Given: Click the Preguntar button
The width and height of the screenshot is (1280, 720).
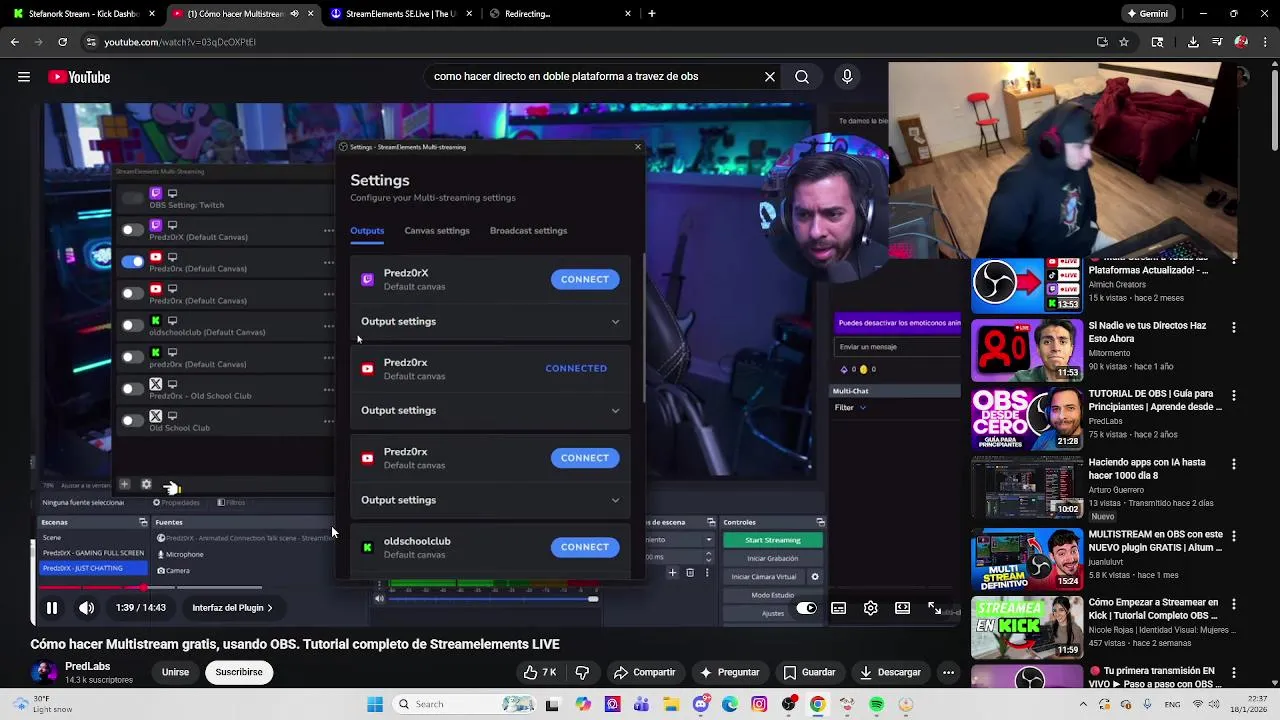Looking at the screenshot, I should pos(729,672).
